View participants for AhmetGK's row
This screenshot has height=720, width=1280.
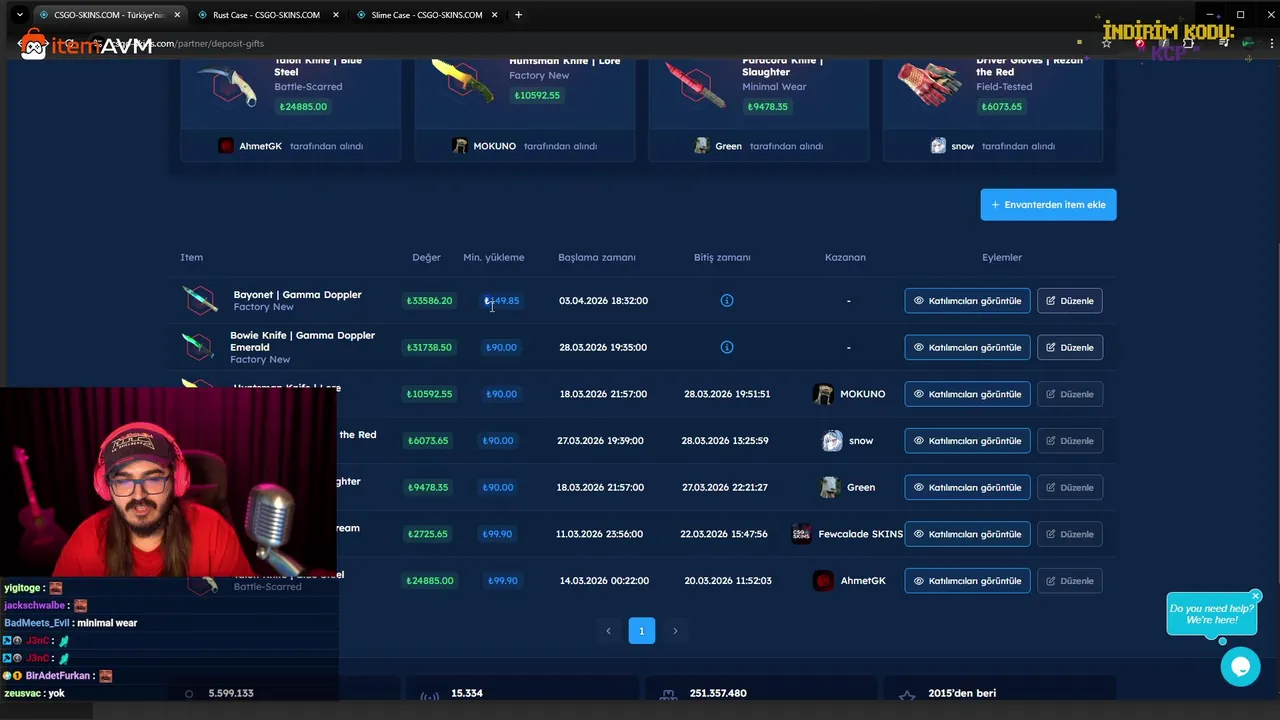[967, 580]
